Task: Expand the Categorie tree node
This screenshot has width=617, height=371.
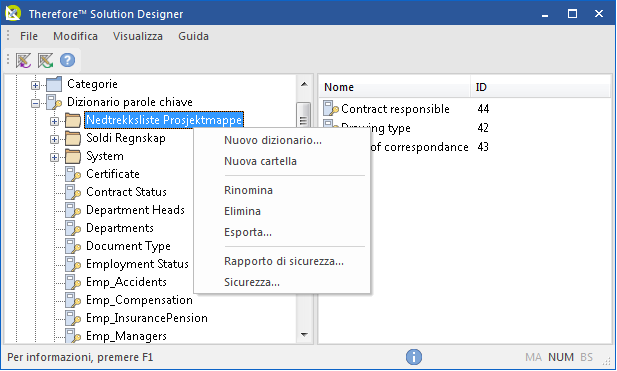Action: 35,85
